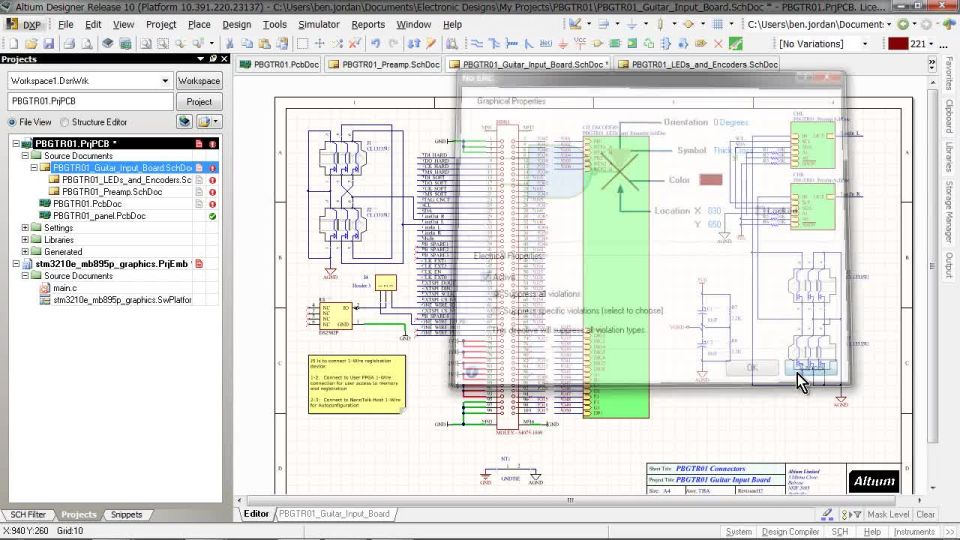The width and height of the screenshot is (960, 540).
Task: Click the Design Compiler status bar button
Action: click(x=790, y=531)
